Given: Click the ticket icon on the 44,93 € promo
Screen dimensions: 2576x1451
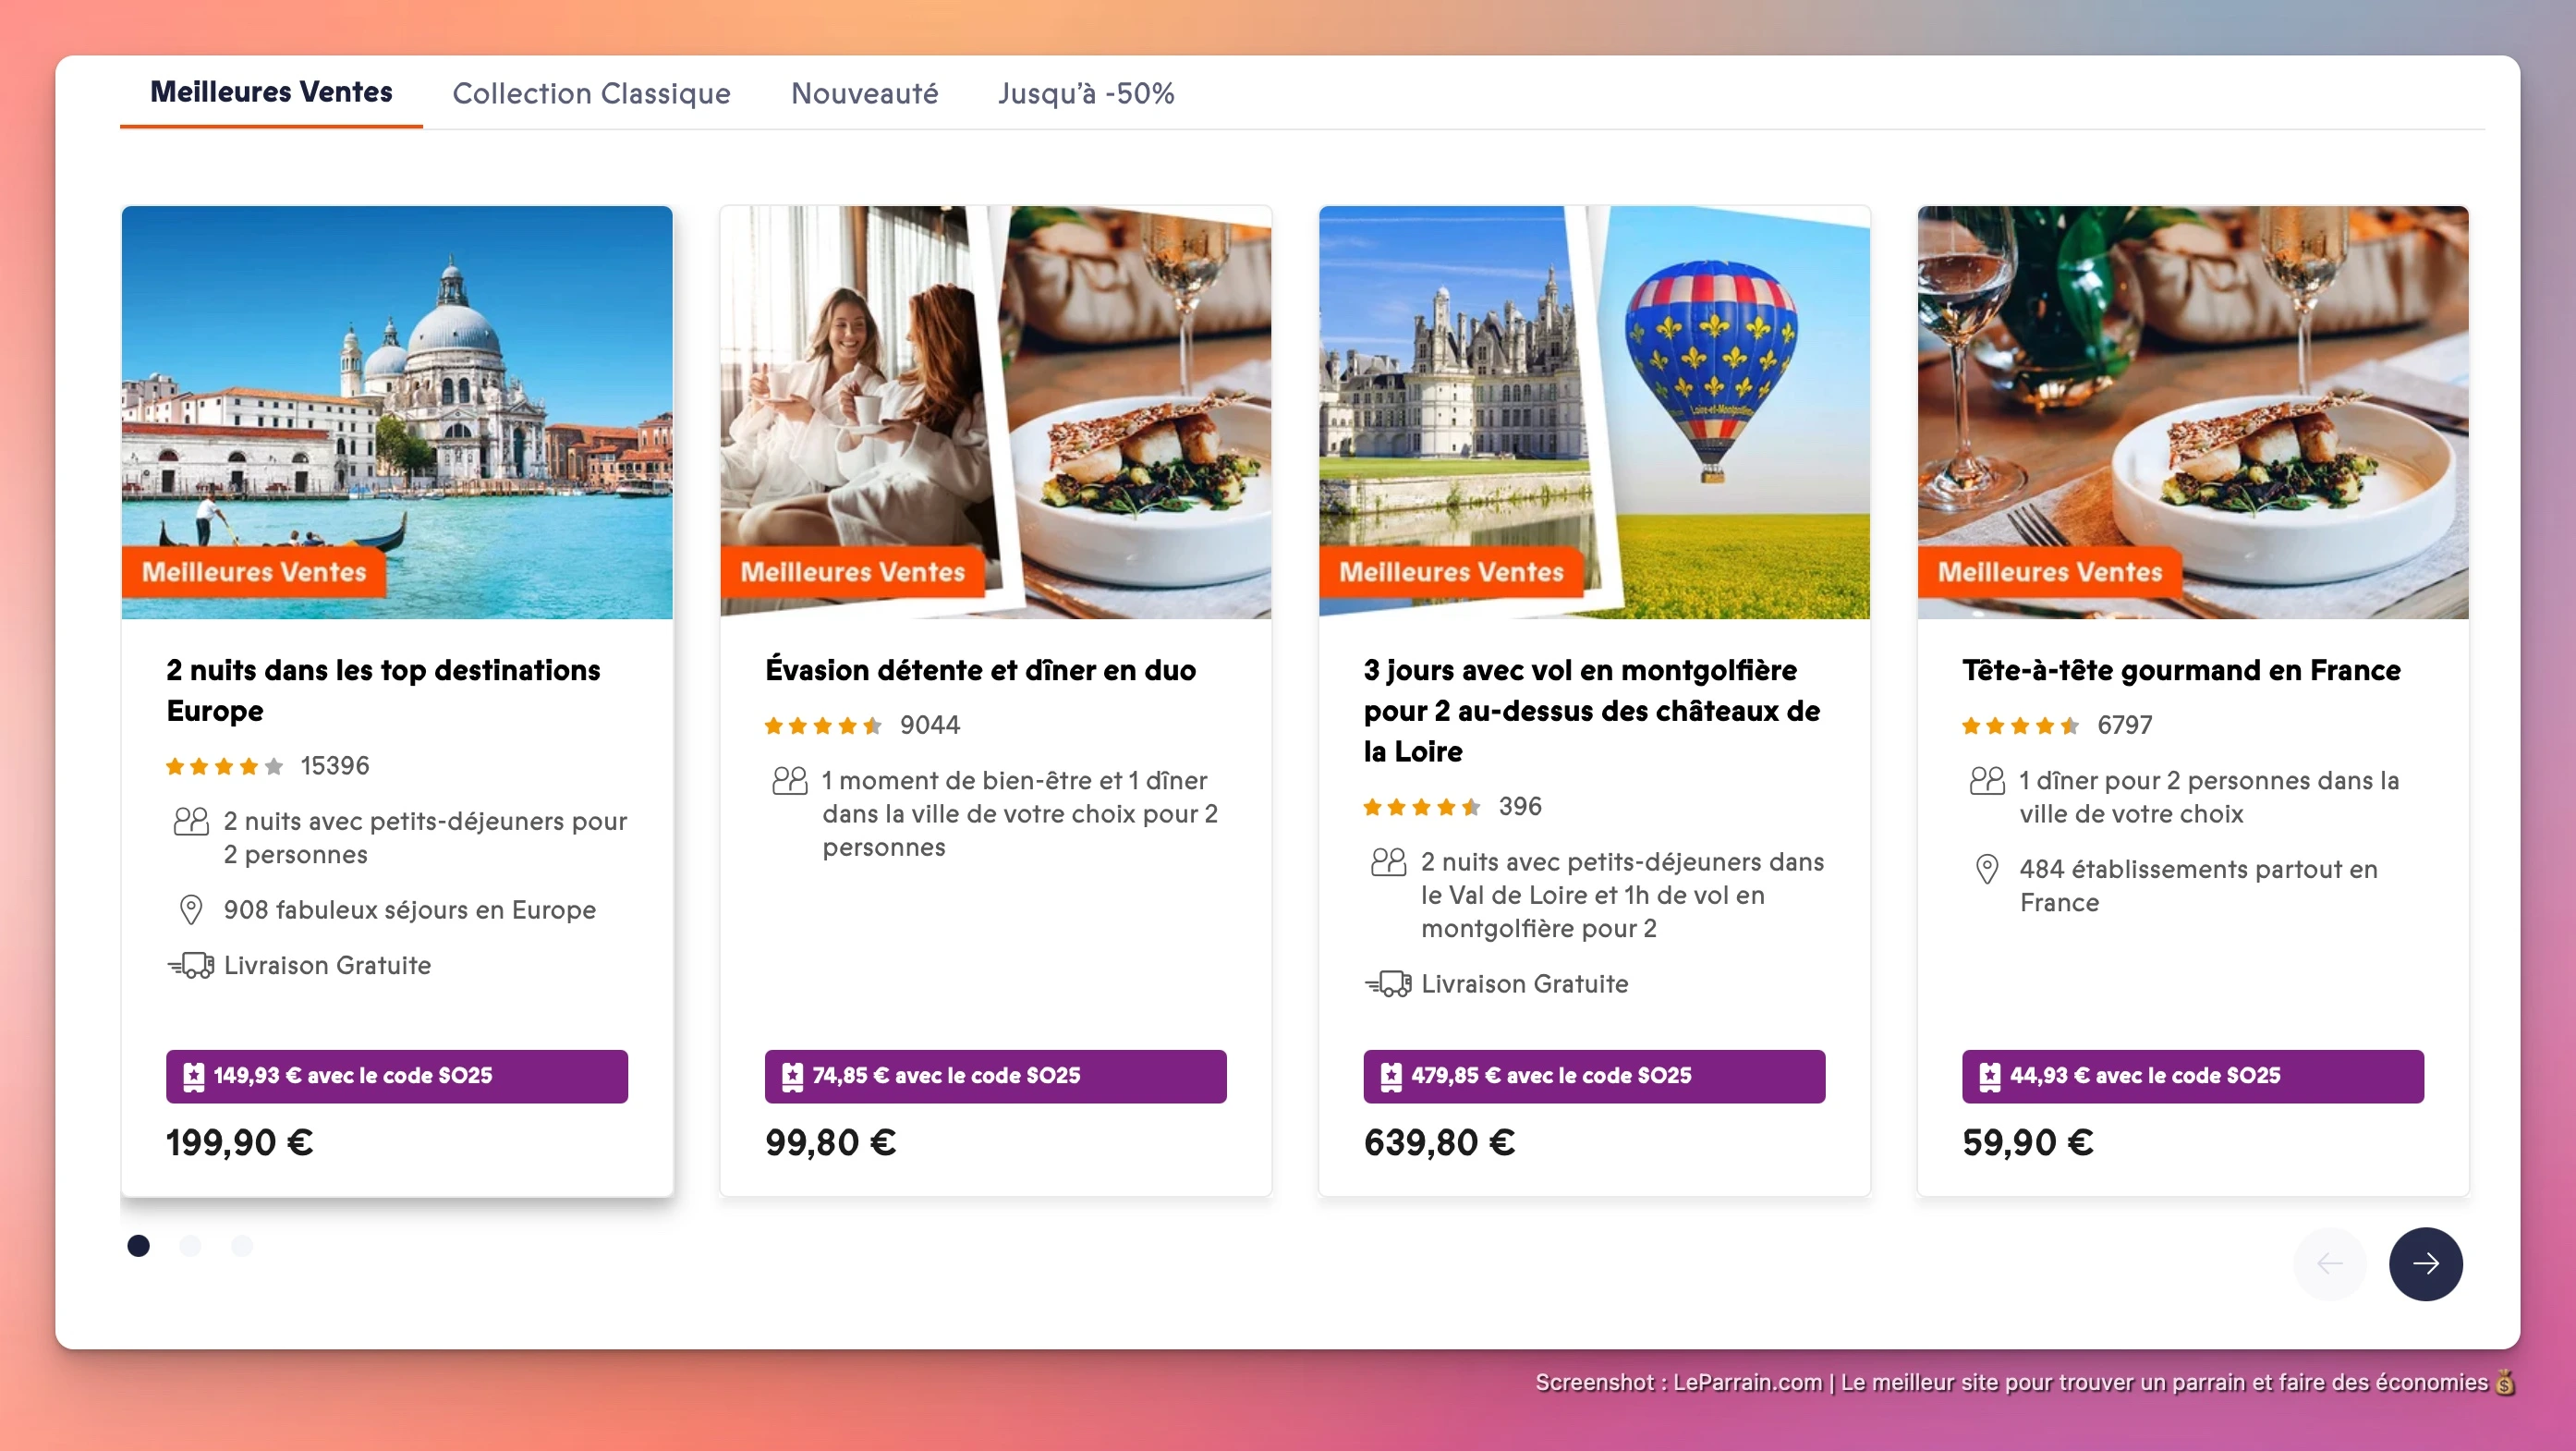Looking at the screenshot, I should (x=1990, y=1076).
